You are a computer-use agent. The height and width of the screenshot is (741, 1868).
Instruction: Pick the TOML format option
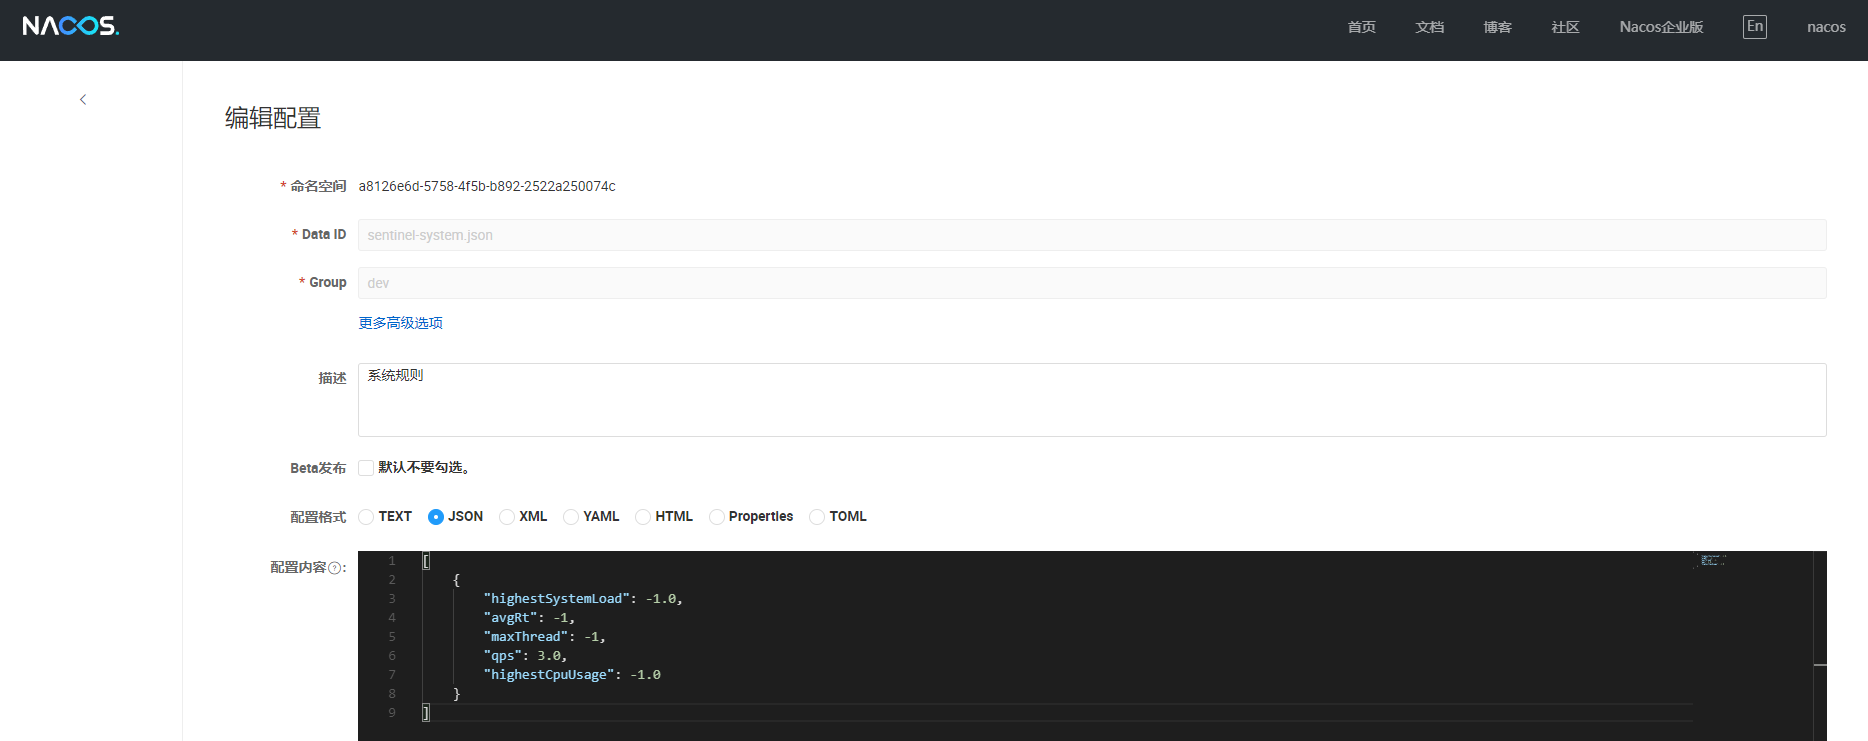[x=817, y=517]
